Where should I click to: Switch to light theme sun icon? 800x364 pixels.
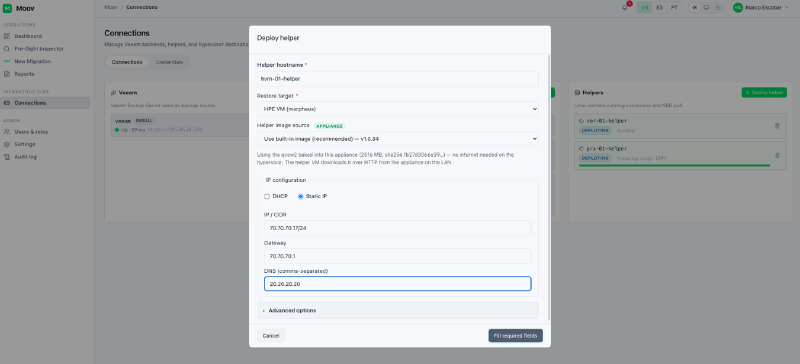(x=694, y=8)
